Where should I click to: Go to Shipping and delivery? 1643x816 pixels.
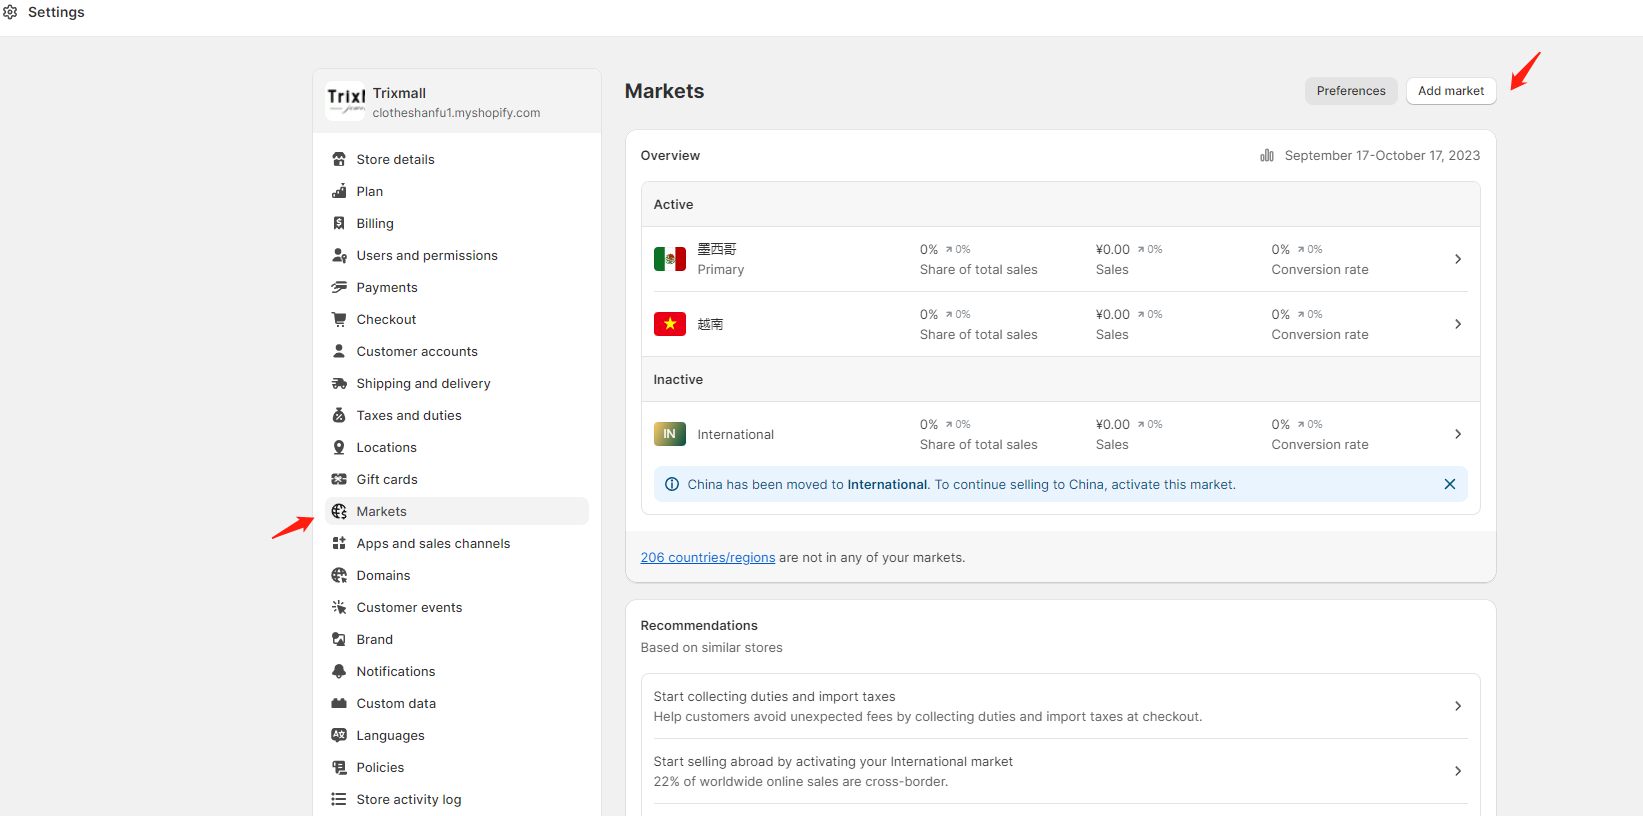coord(457,383)
